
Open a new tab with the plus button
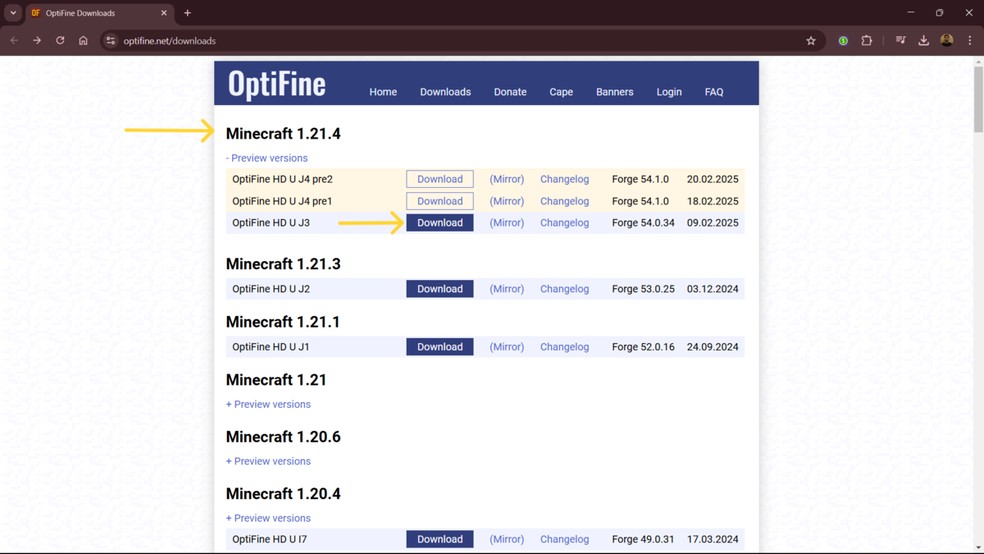[187, 13]
